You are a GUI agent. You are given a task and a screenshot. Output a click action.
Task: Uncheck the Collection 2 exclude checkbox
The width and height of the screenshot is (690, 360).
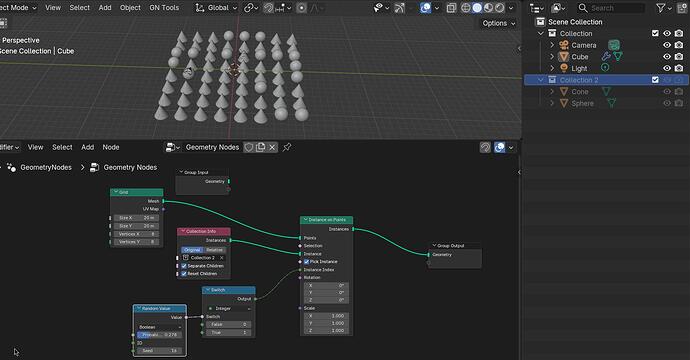coord(655,80)
